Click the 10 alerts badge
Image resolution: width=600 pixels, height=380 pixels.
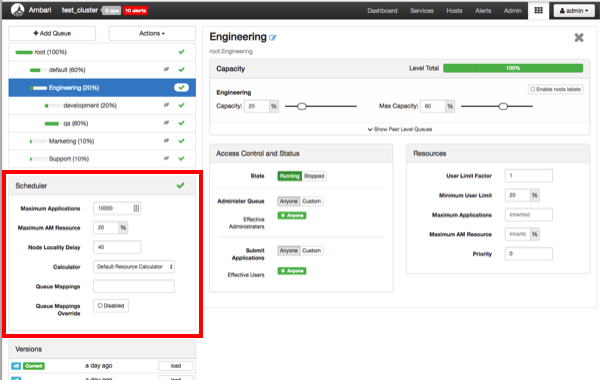point(135,11)
